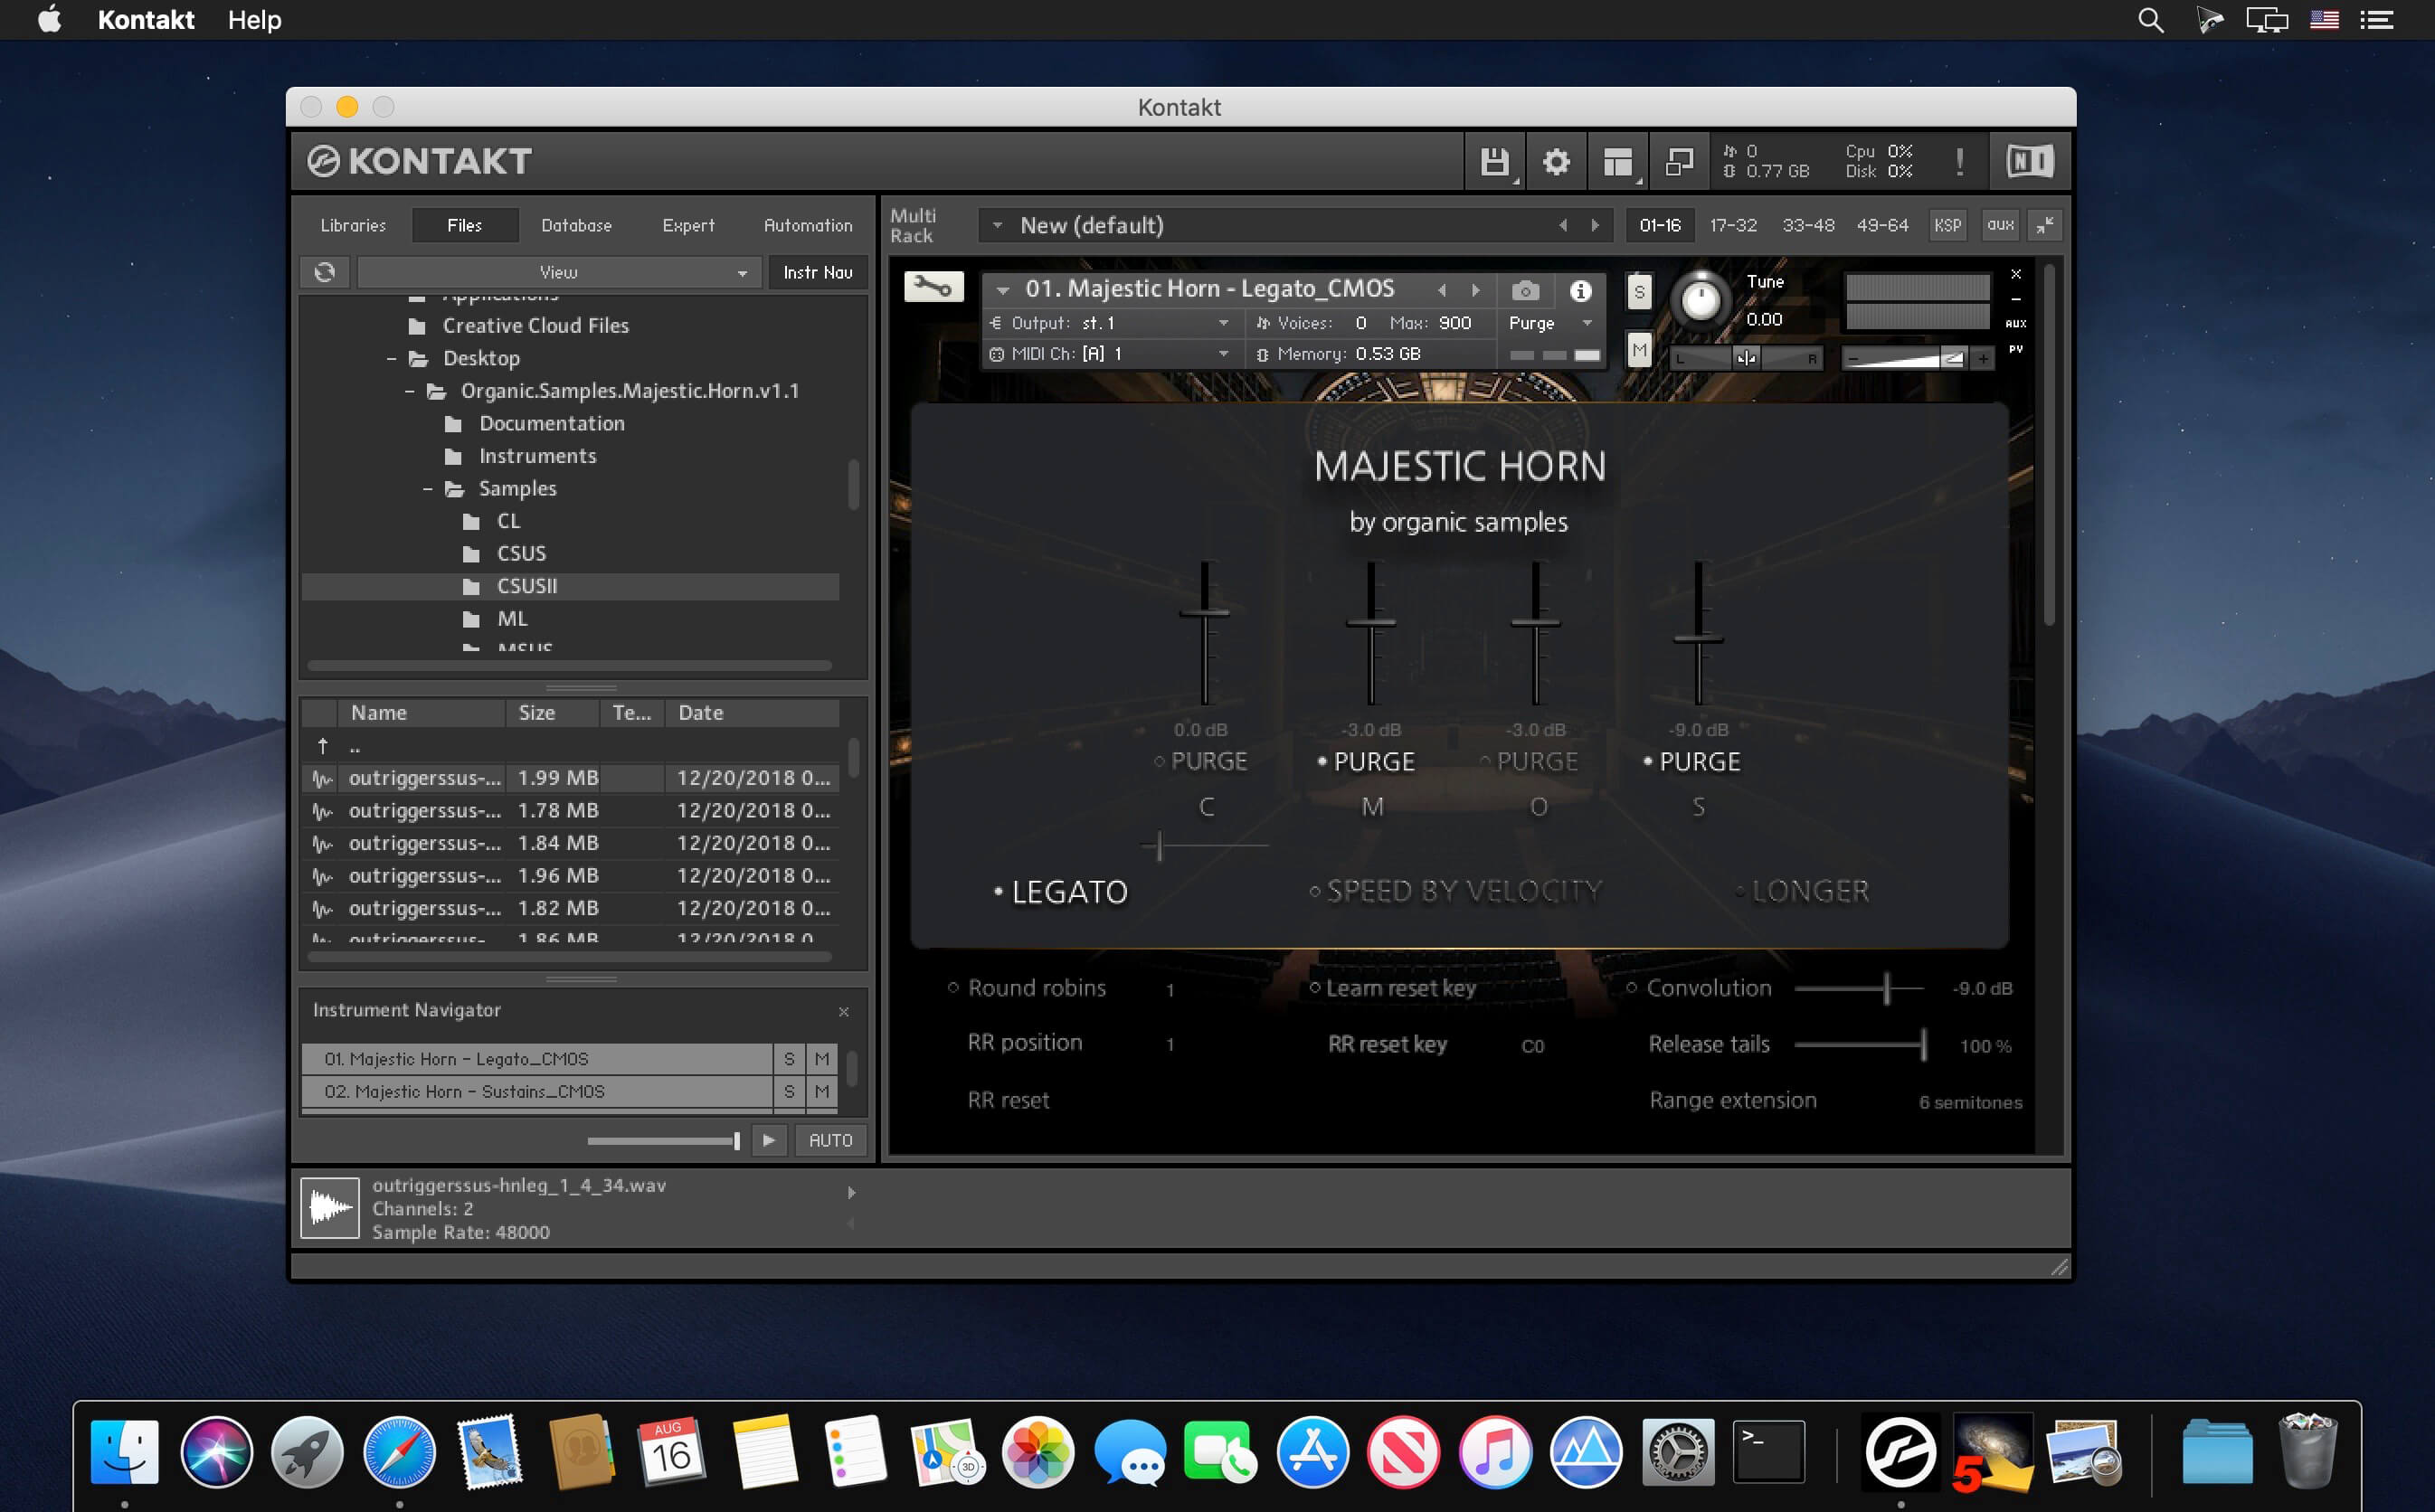Toggle the aux sends button

coord(2000,225)
